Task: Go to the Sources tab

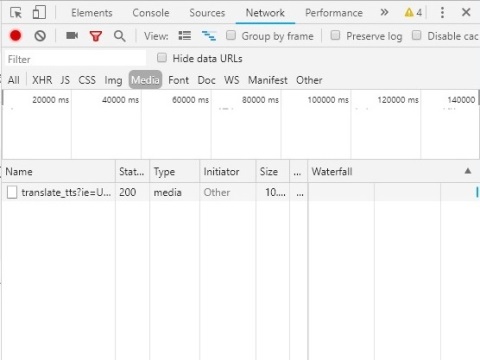Action: 207,13
